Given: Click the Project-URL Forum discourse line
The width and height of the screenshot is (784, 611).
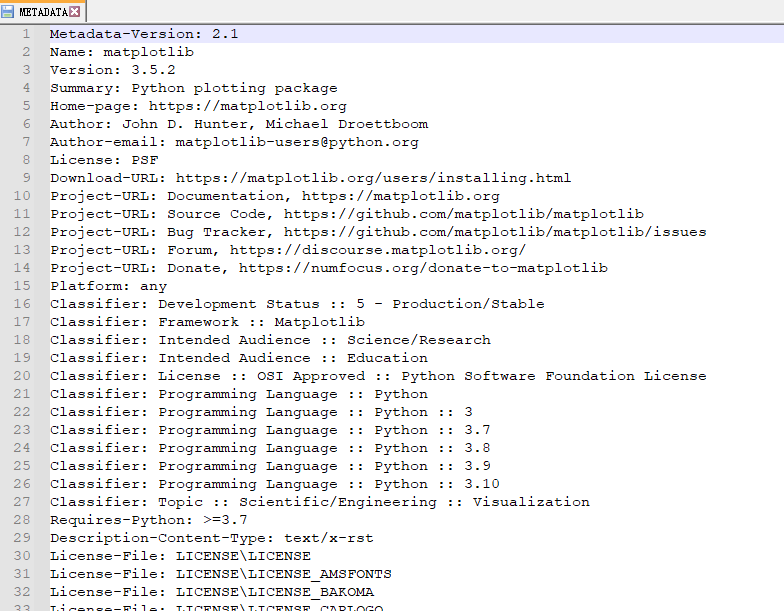Looking at the screenshot, I should (288, 250).
